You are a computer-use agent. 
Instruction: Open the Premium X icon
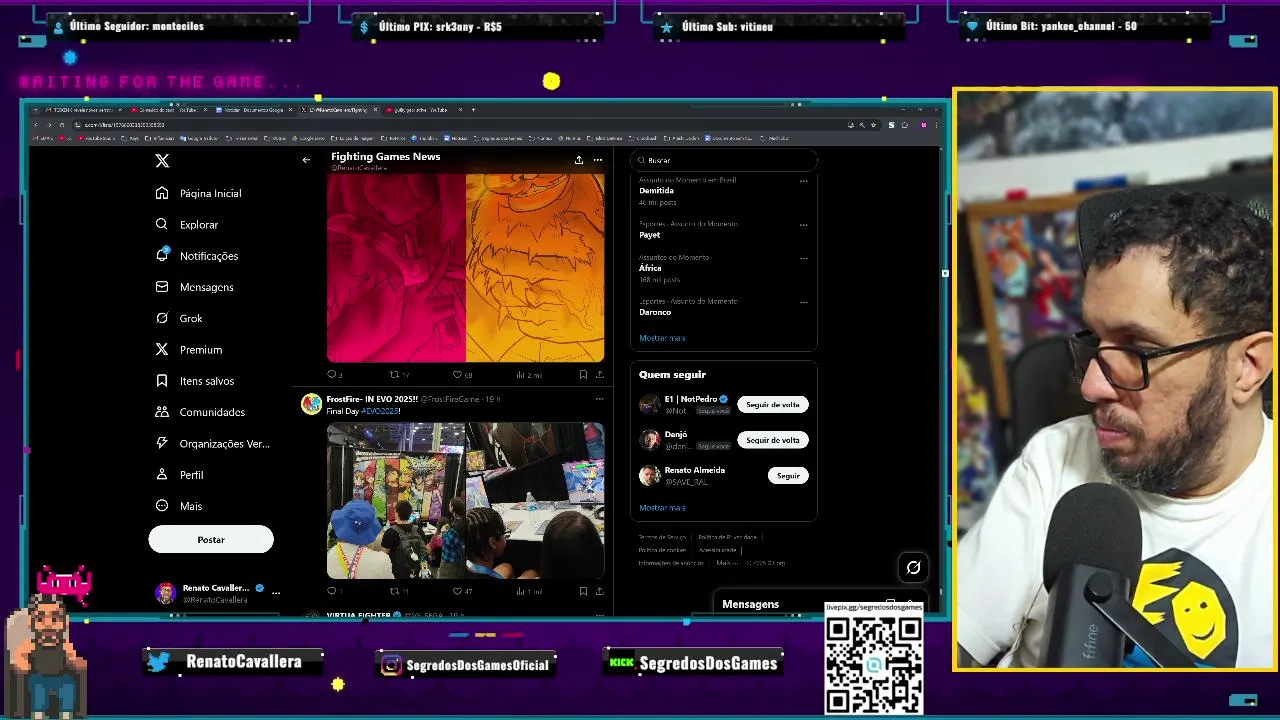[162, 349]
